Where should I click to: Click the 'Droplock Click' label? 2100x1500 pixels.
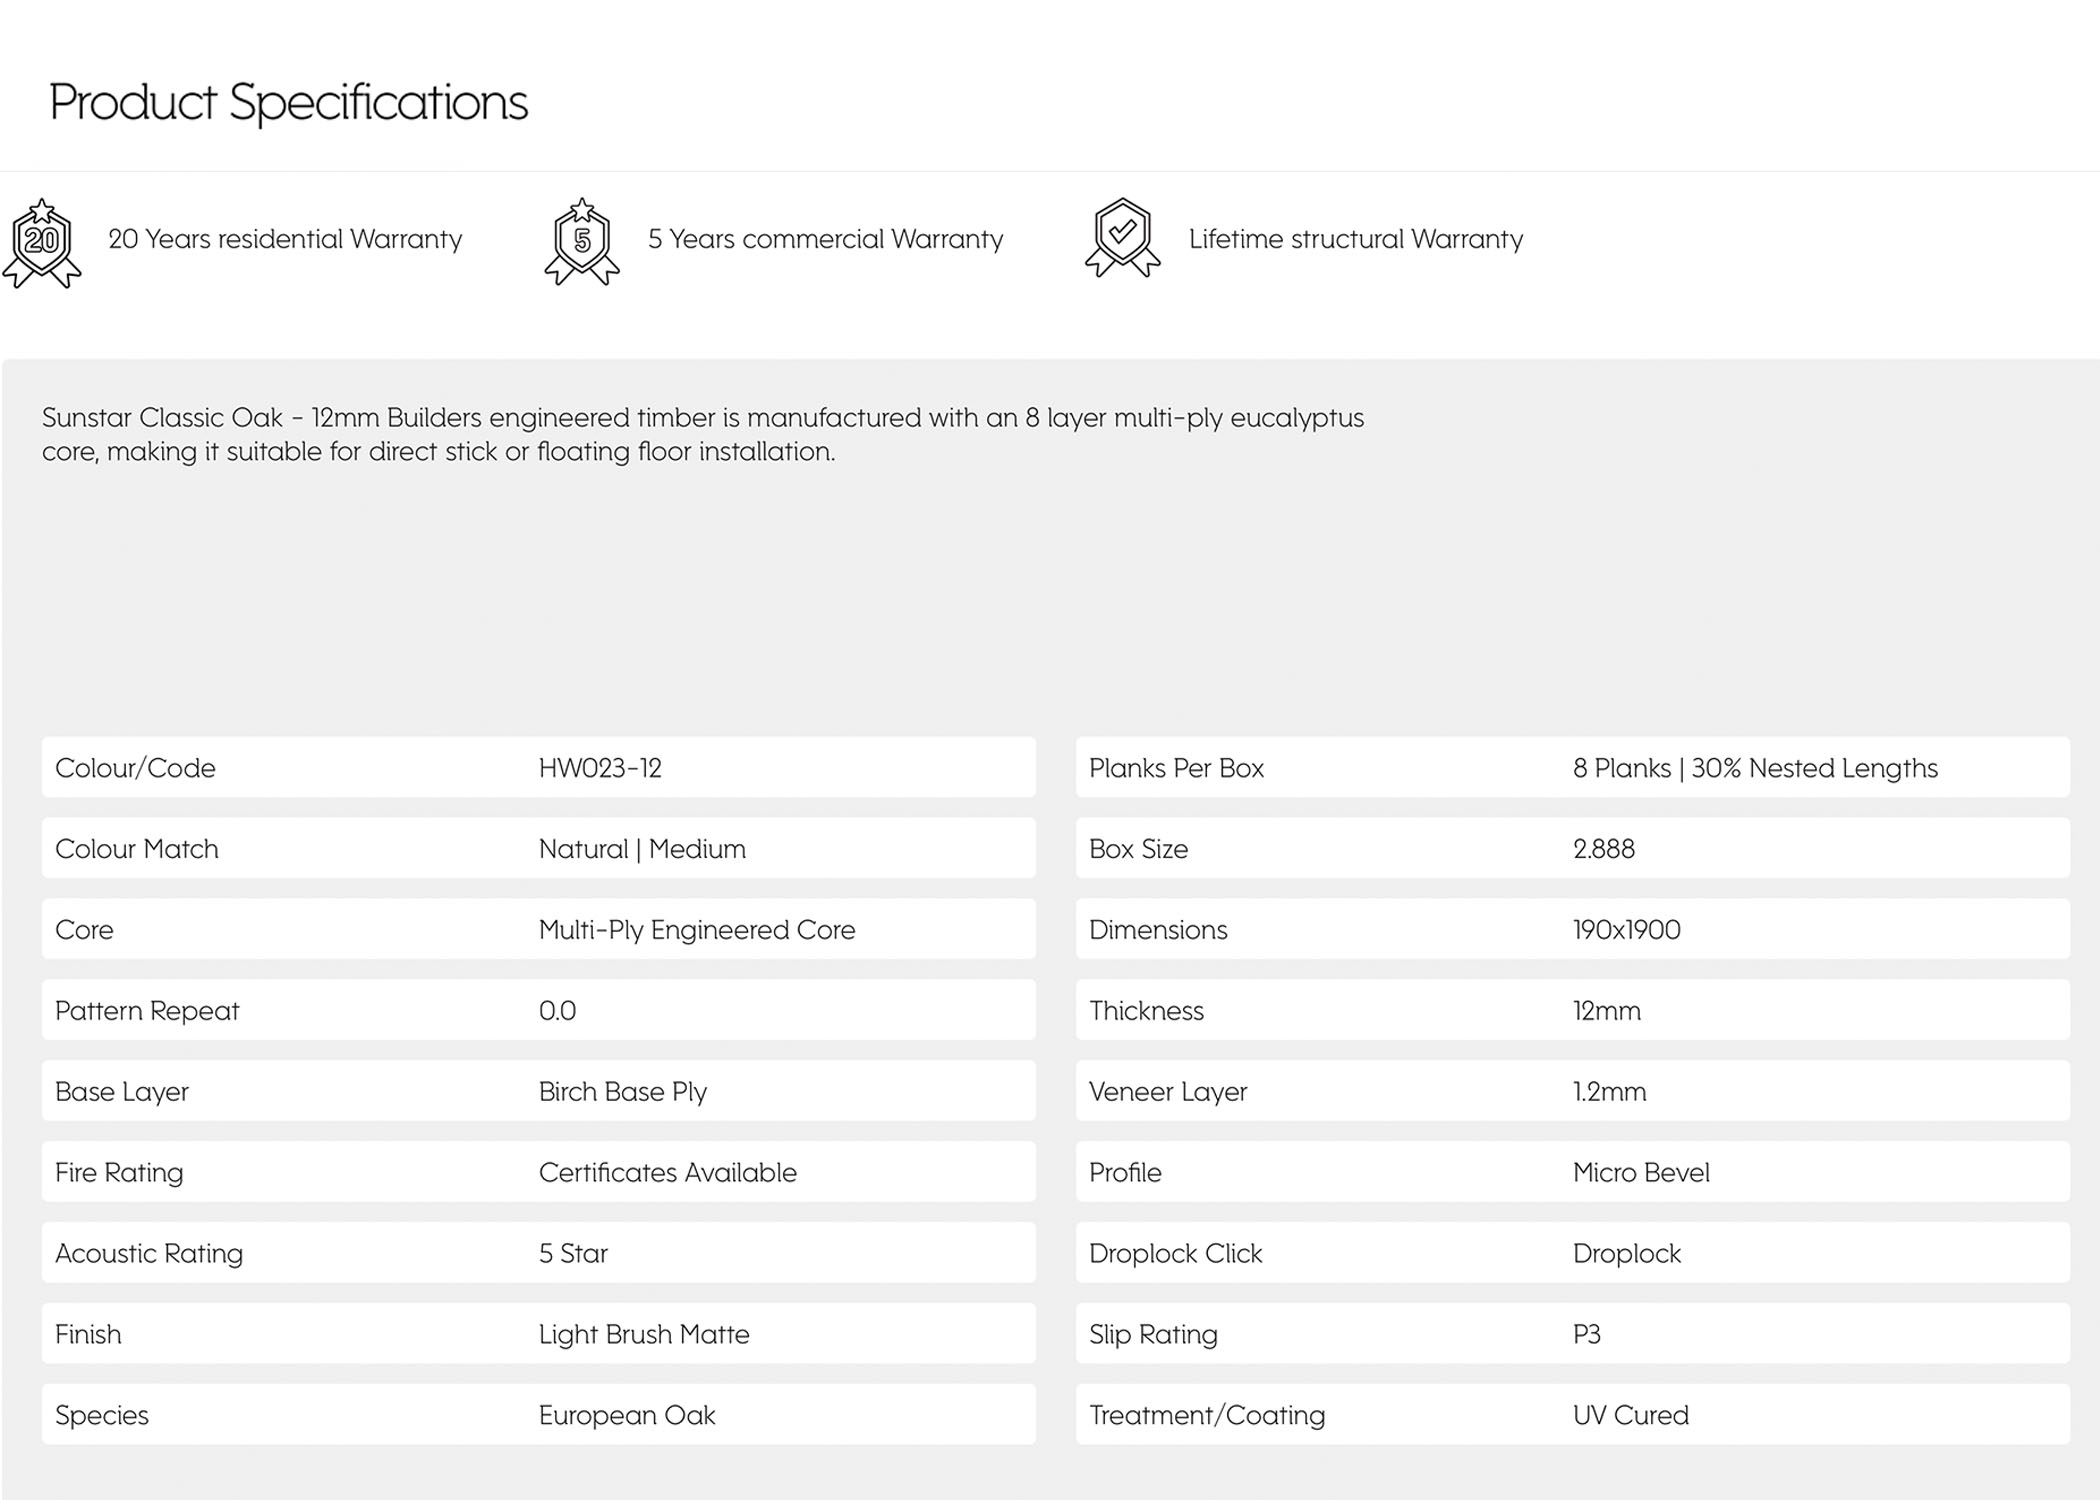(1175, 1254)
